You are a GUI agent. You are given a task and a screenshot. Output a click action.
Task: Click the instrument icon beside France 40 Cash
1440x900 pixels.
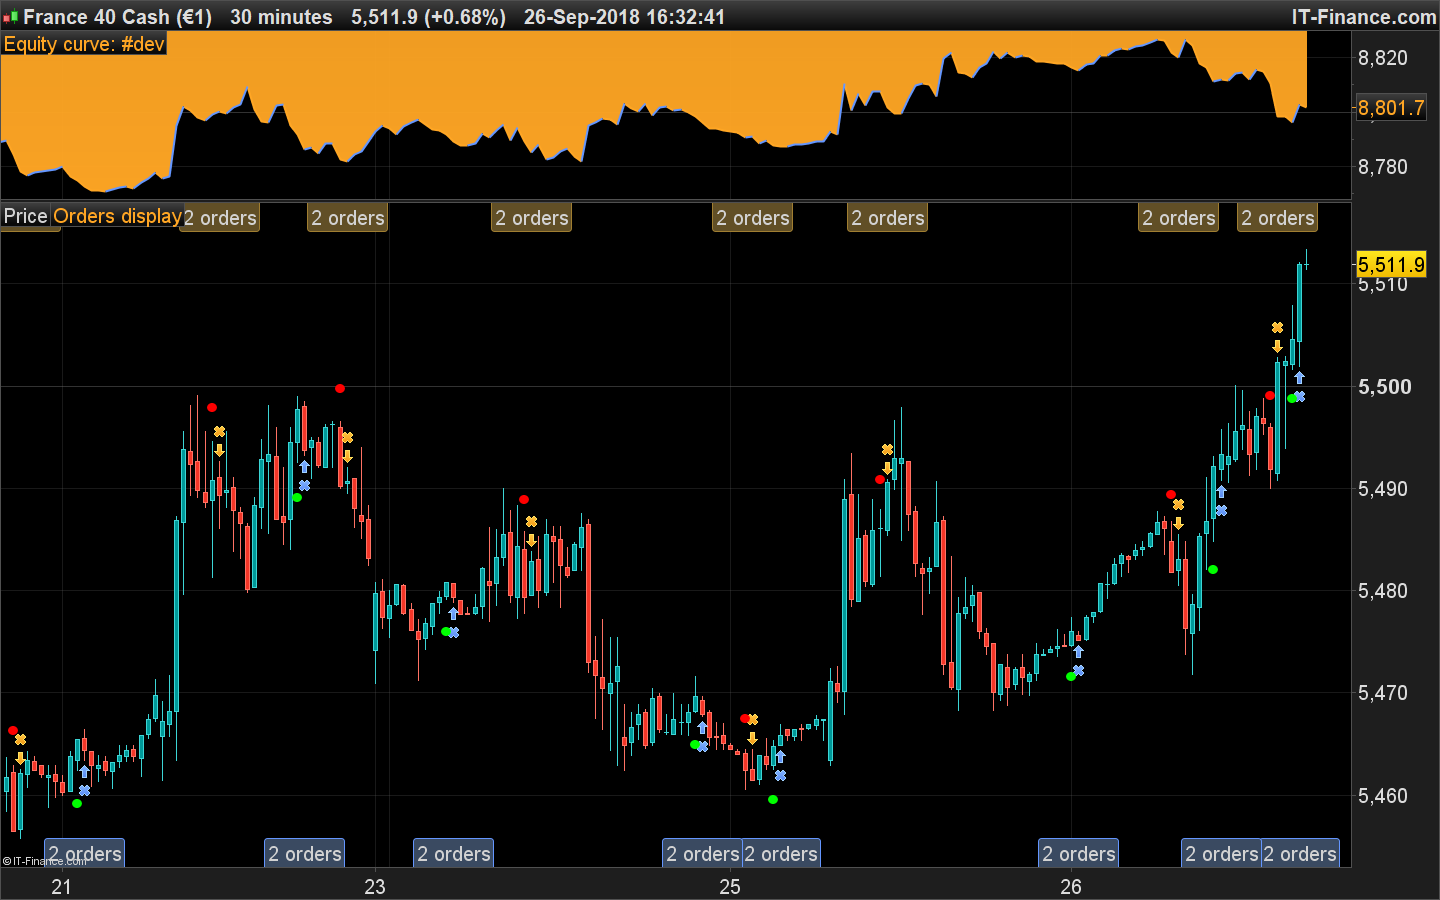10,17
